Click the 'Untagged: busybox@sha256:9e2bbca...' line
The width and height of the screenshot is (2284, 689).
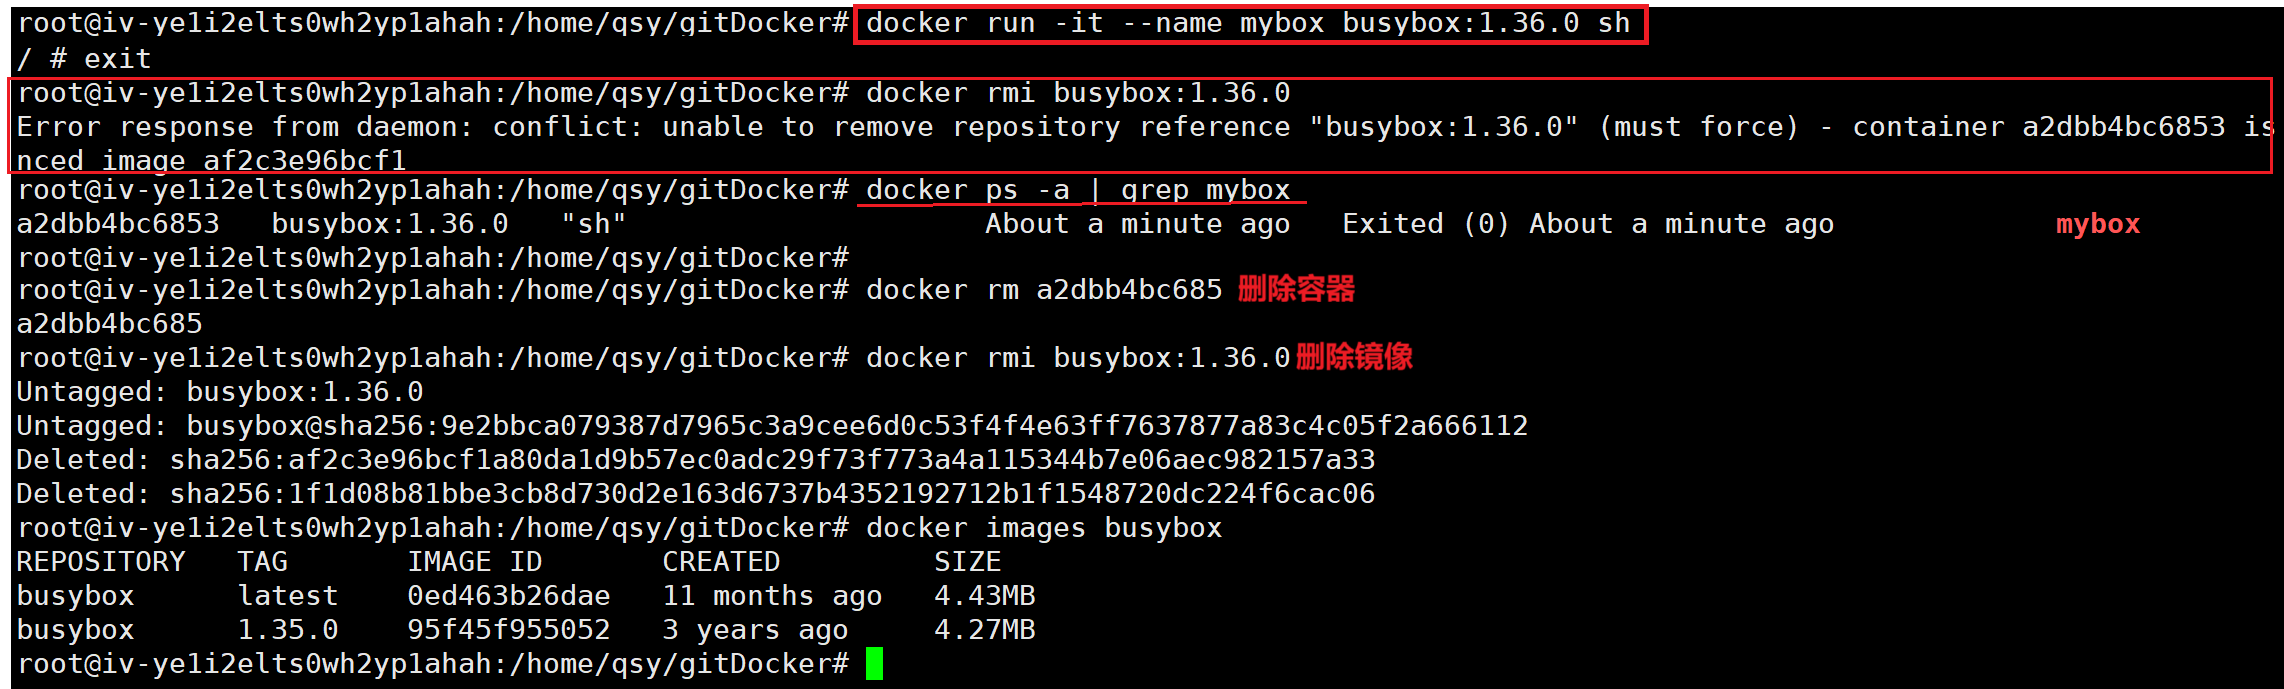point(772,426)
